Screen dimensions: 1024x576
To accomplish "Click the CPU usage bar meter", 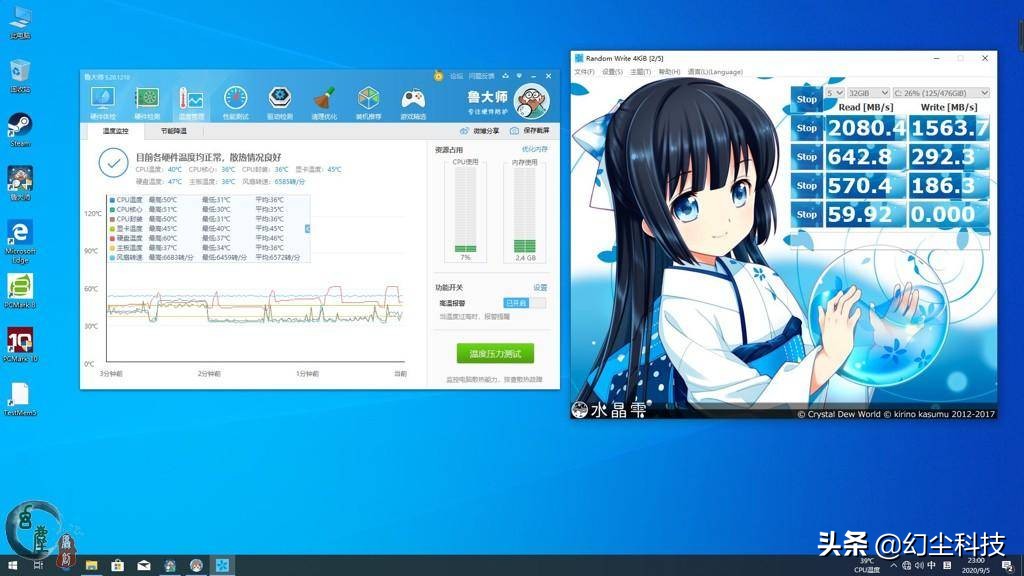I will (466, 210).
